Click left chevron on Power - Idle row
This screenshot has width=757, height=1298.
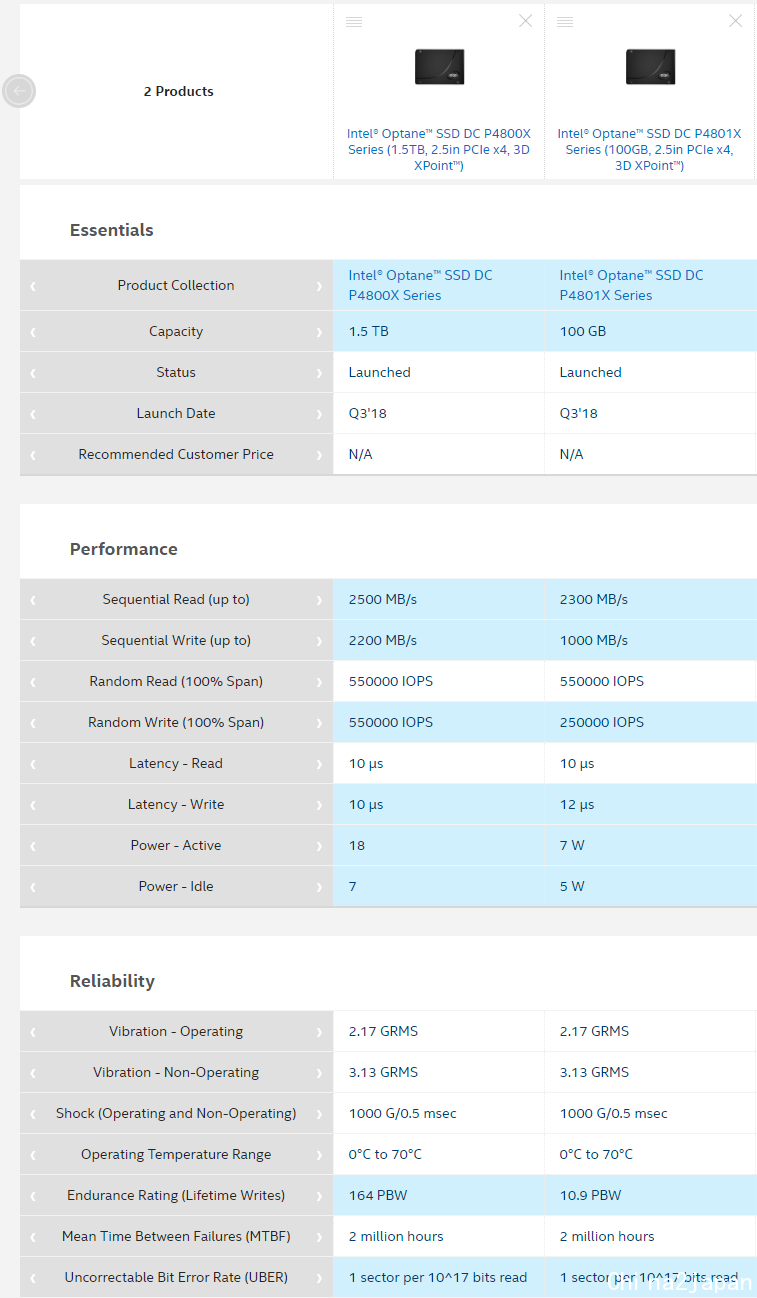[x=33, y=887]
